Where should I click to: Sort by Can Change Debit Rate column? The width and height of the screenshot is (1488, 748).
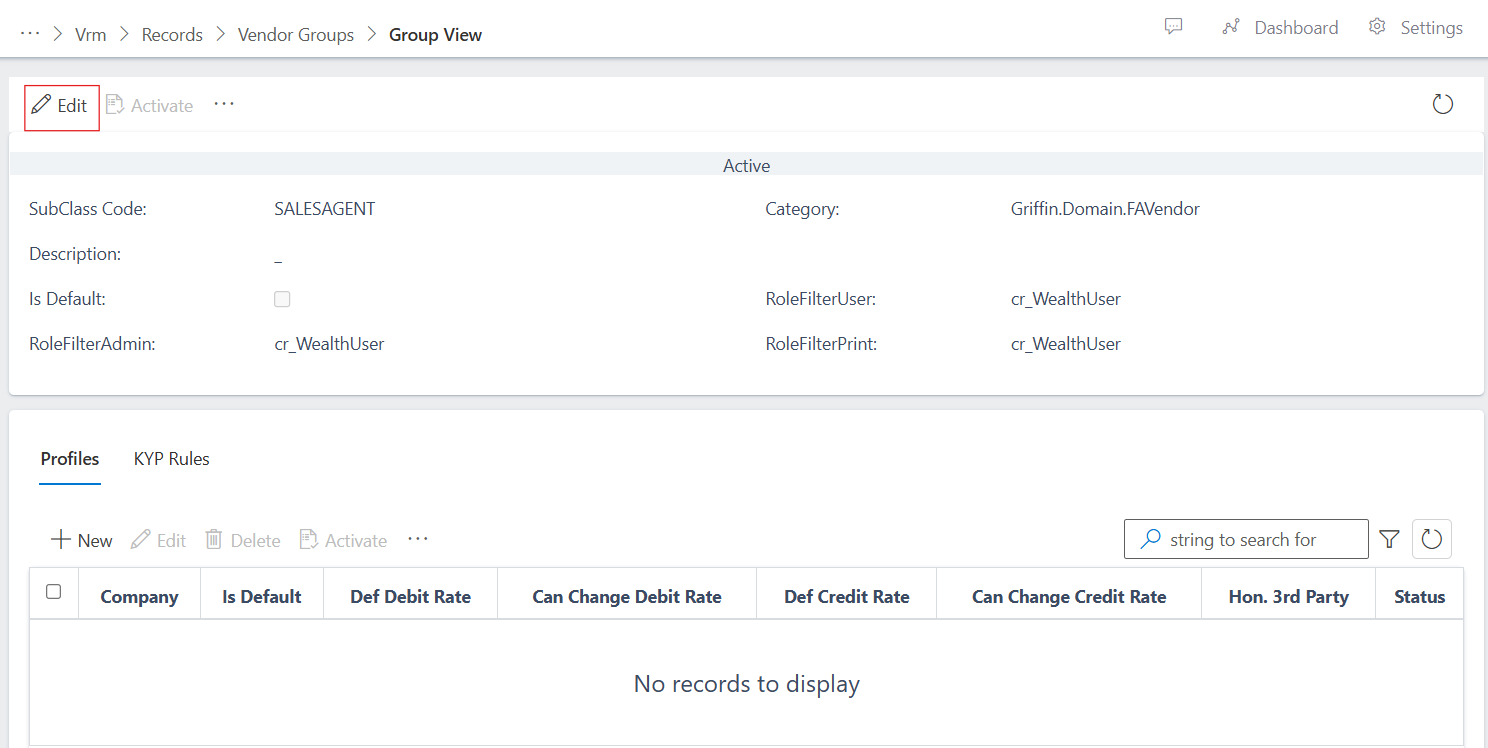tap(627, 597)
